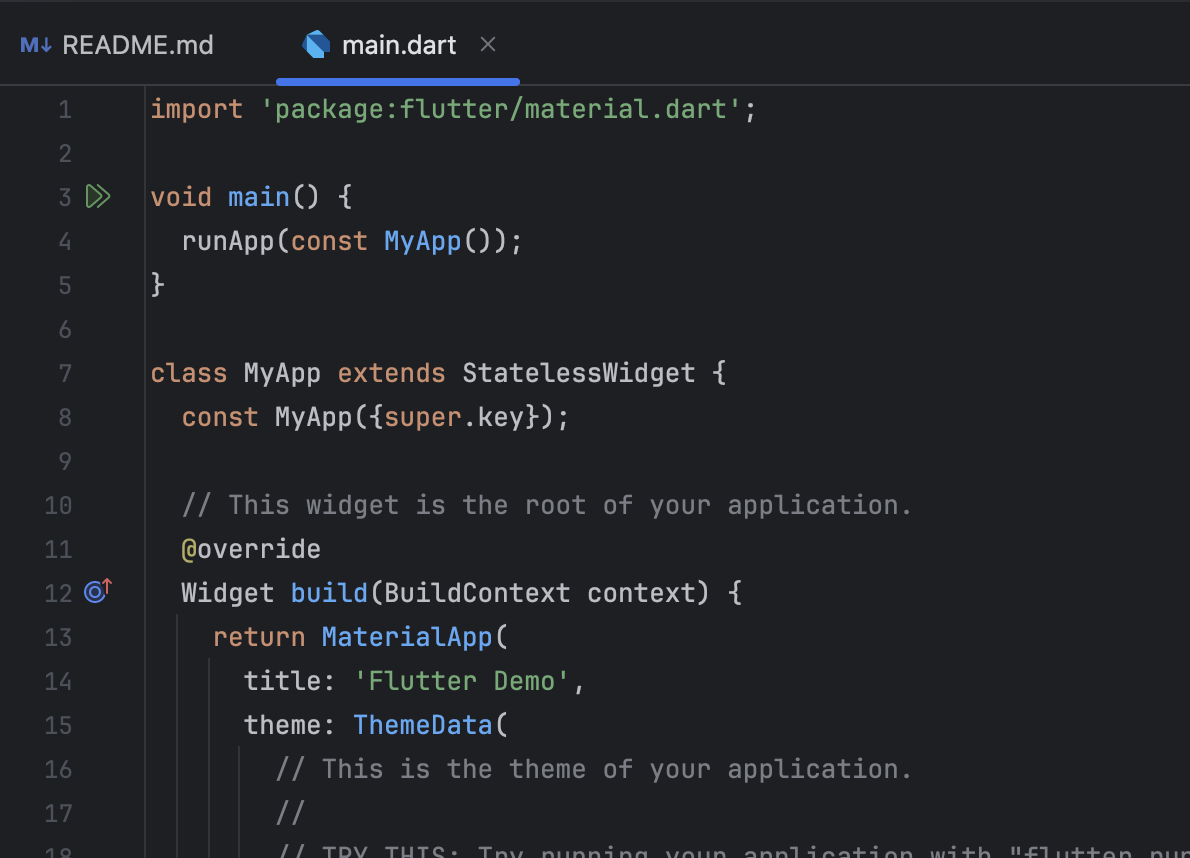Image resolution: width=1190 pixels, height=858 pixels.
Task: Click the 'package:flutter/material.dart' string
Action: 501,109
